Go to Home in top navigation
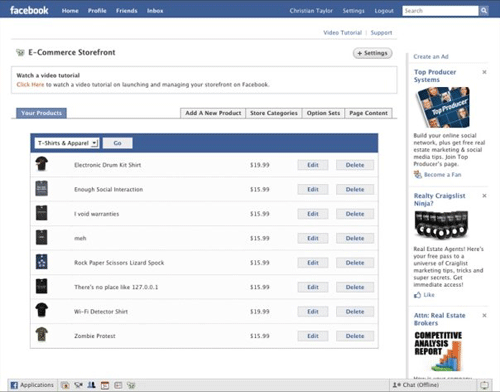This screenshot has width=500, height=392. coord(70,11)
